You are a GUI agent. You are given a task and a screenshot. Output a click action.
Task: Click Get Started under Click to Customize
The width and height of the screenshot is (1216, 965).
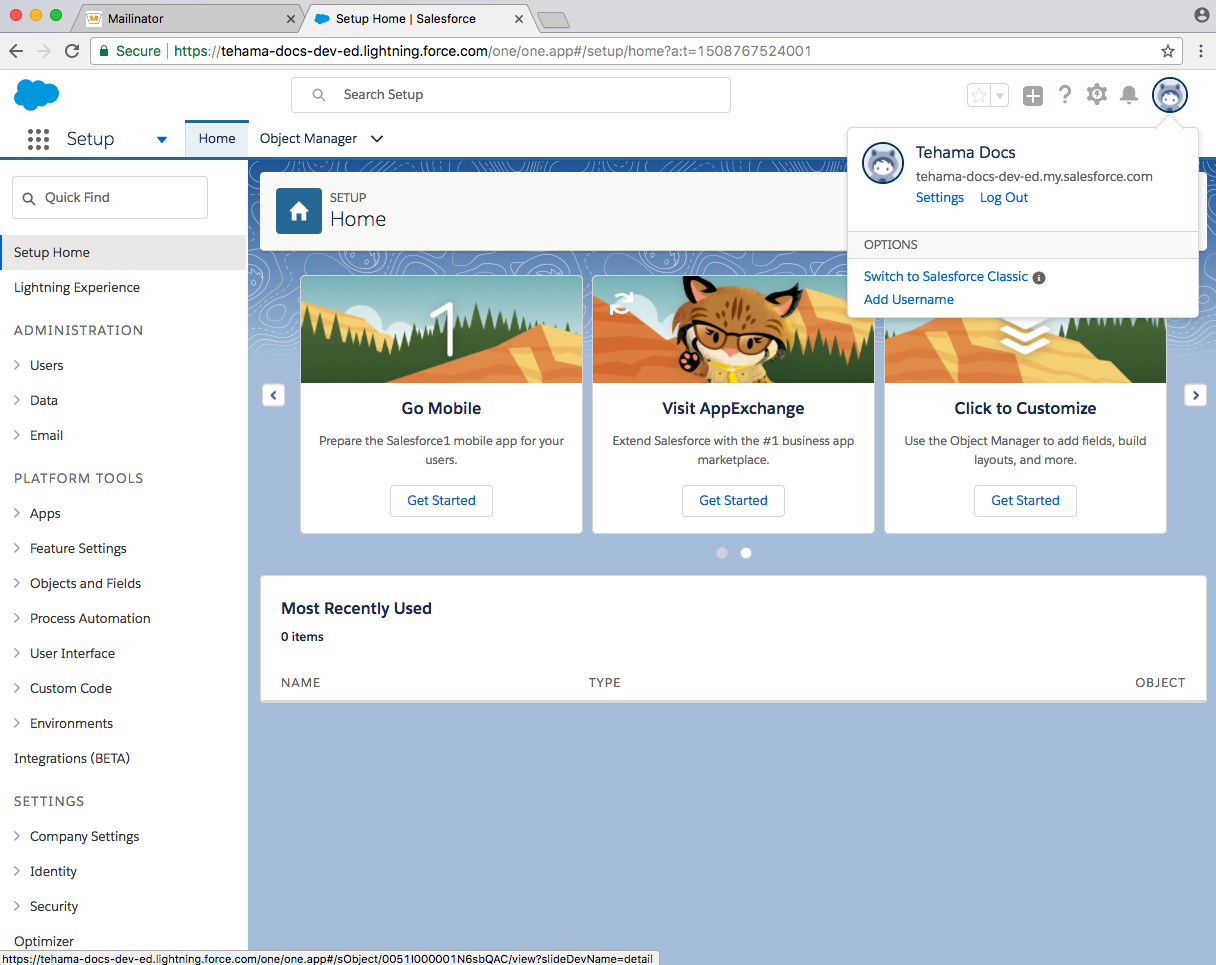tap(1025, 501)
